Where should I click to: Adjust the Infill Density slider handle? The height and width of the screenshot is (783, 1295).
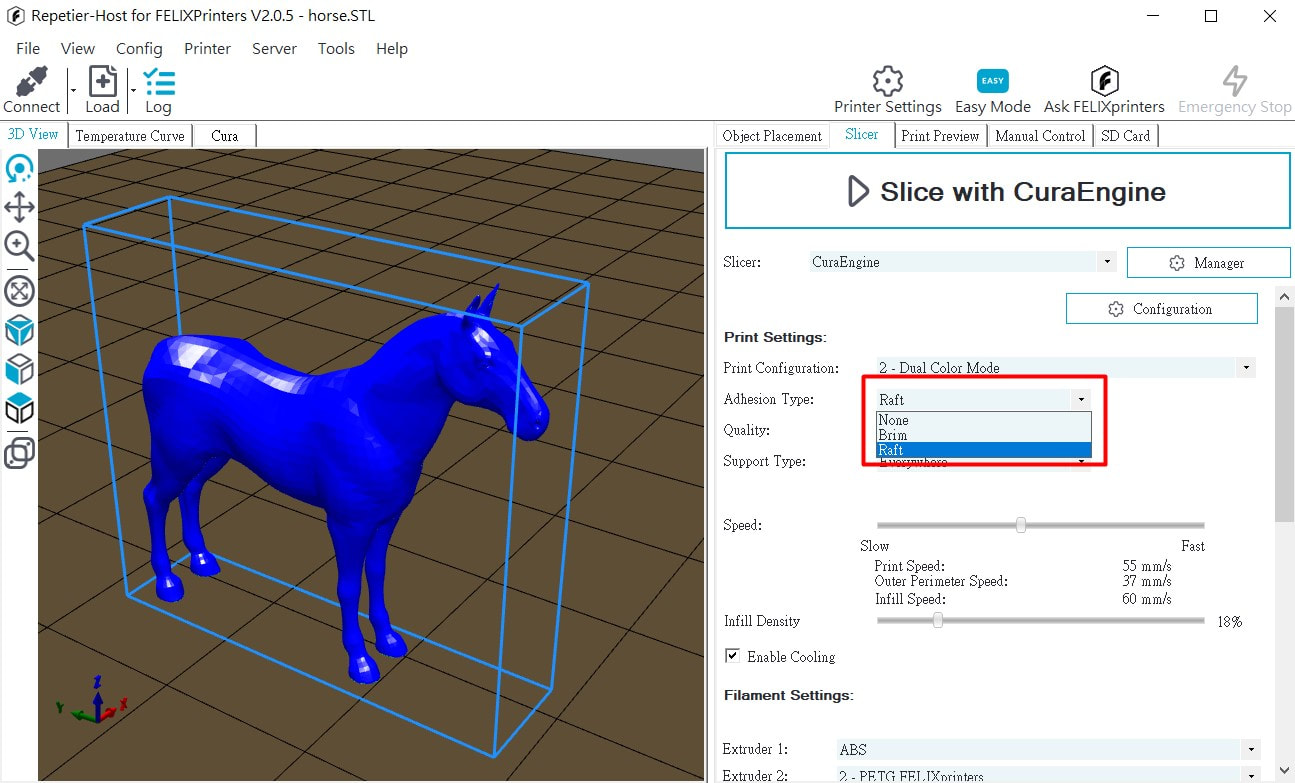pyautogui.click(x=938, y=621)
